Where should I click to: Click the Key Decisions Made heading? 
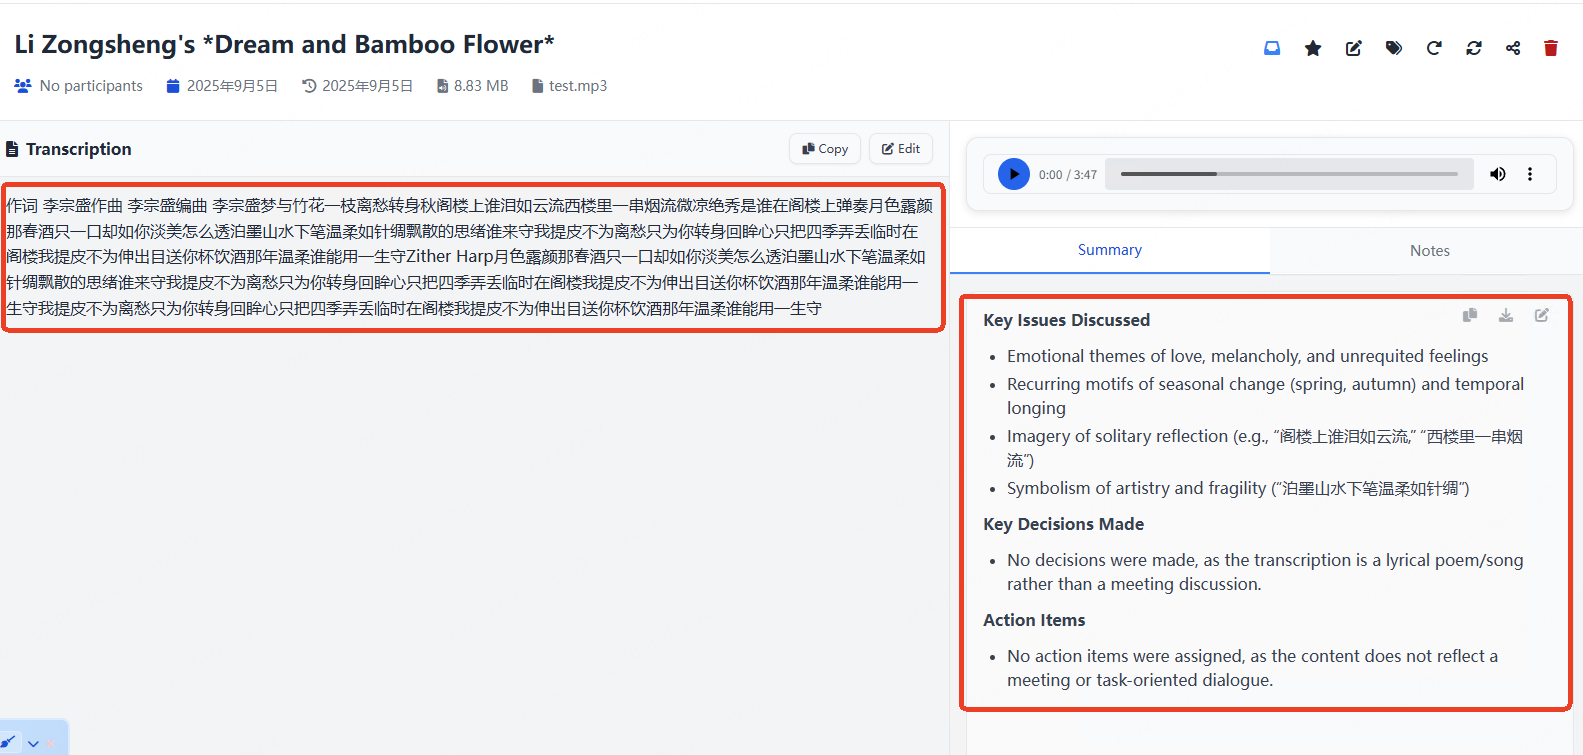coord(1063,524)
